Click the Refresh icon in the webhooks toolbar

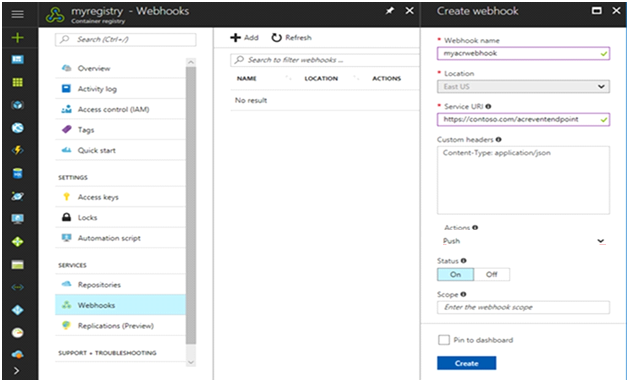point(276,38)
